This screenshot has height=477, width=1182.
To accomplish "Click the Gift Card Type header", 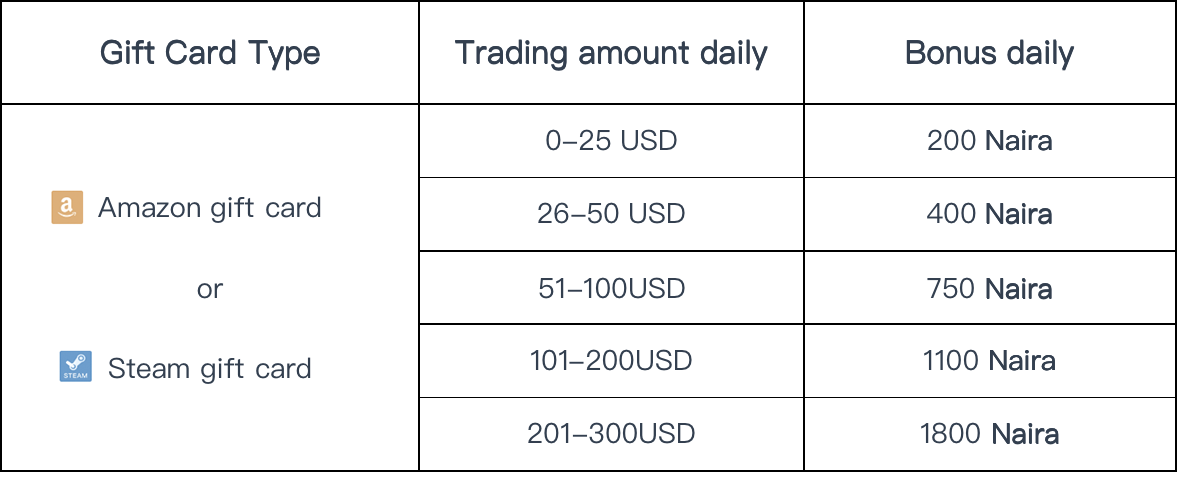I will 210,54.
